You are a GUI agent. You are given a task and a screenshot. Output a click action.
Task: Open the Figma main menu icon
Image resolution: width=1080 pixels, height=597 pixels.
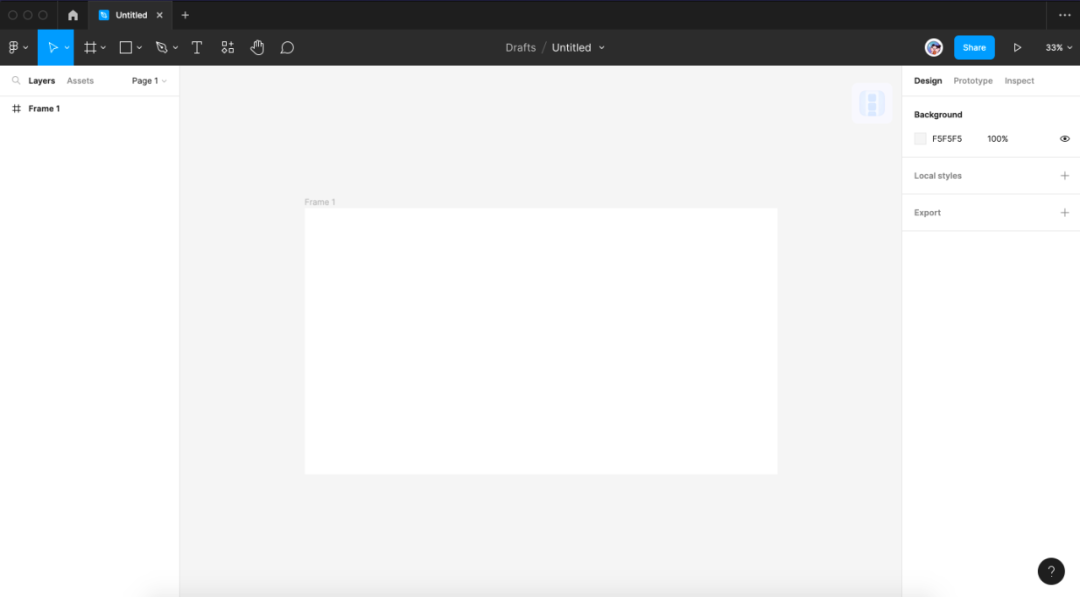[14, 48]
